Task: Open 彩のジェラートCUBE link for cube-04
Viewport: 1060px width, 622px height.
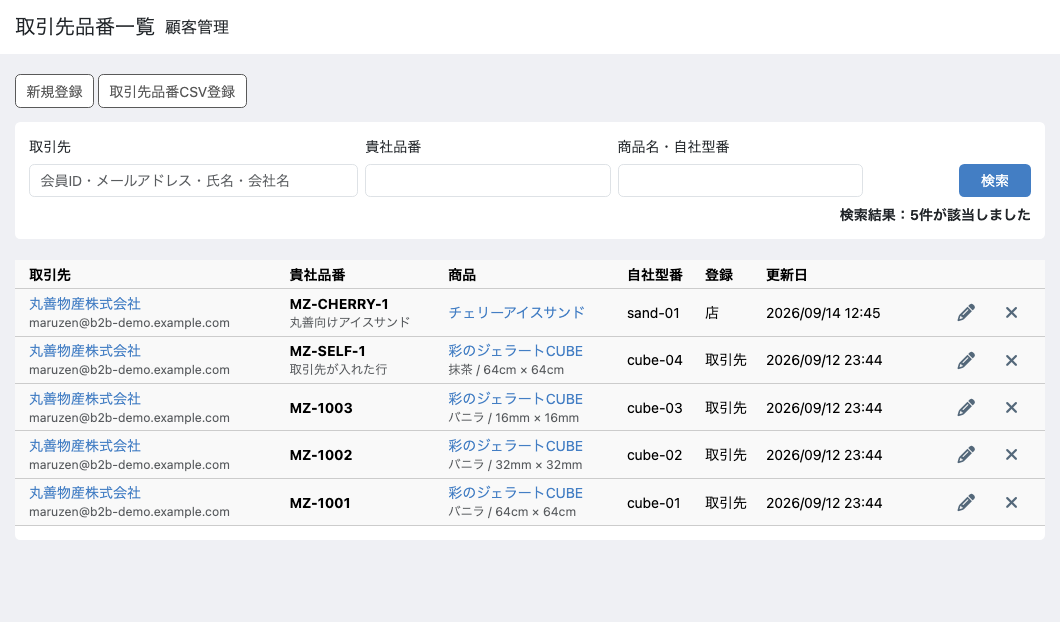Action: click(x=515, y=351)
